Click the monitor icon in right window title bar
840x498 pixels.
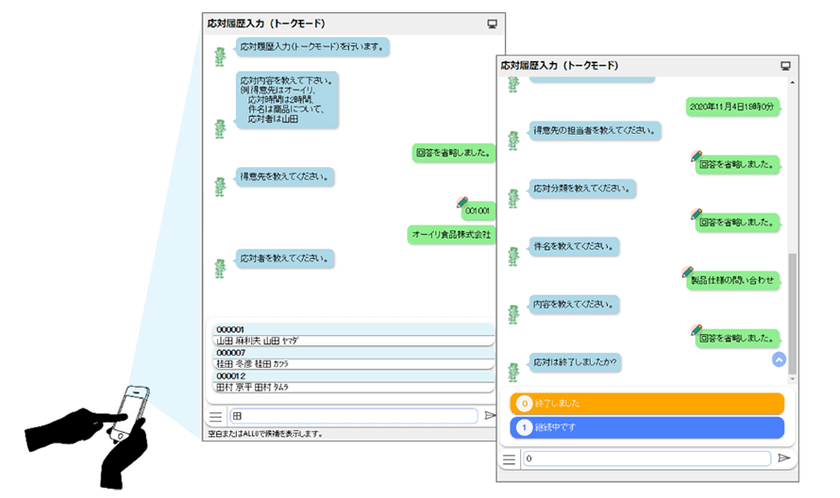click(x=785, y=66)
